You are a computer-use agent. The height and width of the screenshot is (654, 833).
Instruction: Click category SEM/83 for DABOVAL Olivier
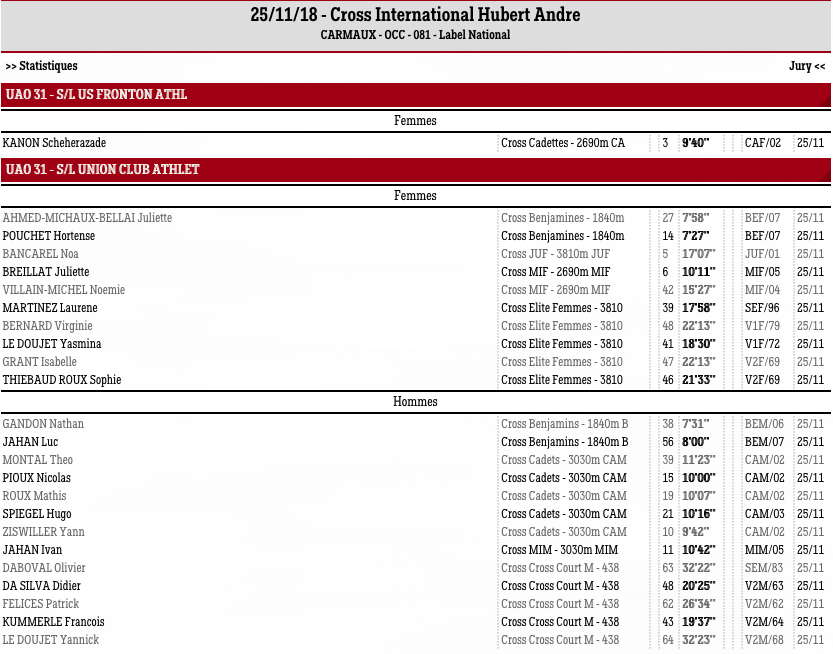click(x=764, y=568)
